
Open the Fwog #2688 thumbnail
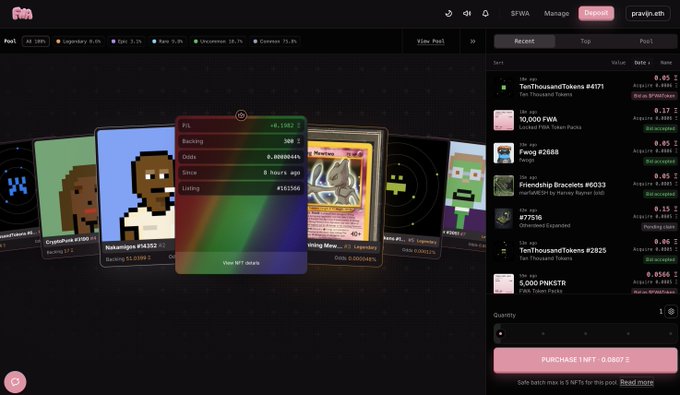click(x=503, y=153)
